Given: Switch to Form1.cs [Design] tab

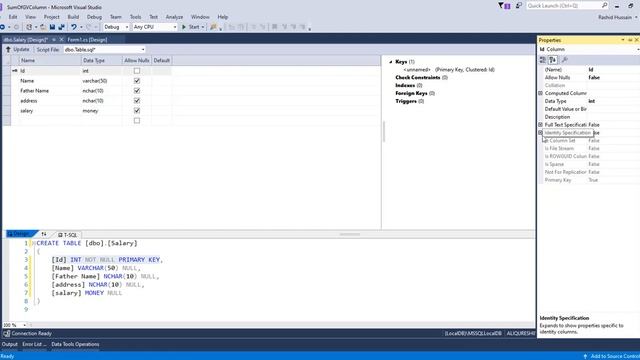Looking at the screenshot, I should (x=87, y=40).
